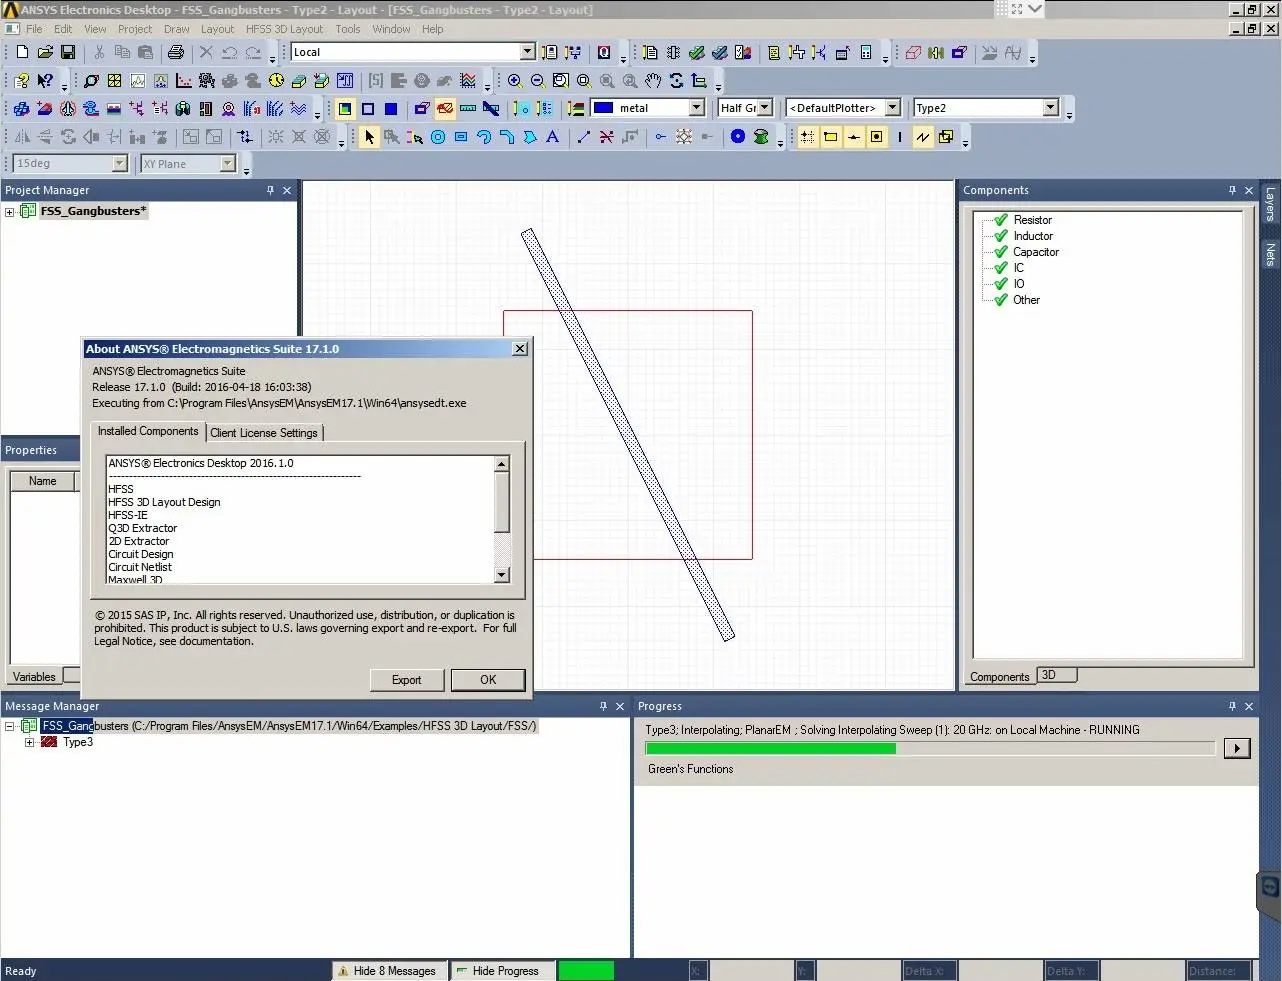Viewport: 1282px width, 981px height.
Task: Draw a circle with the circle tool
Action: pyautogui.click(x=438, y=137)
